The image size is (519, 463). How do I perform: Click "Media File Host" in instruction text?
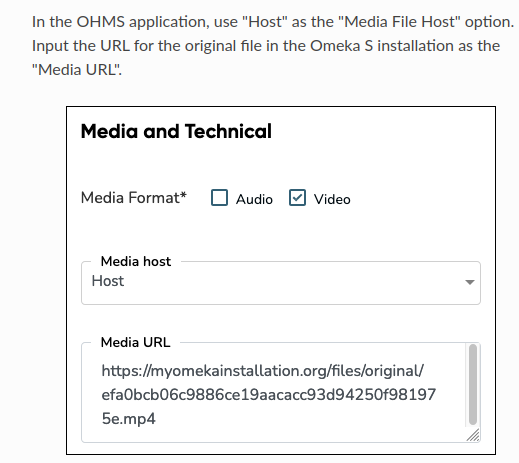399,22
